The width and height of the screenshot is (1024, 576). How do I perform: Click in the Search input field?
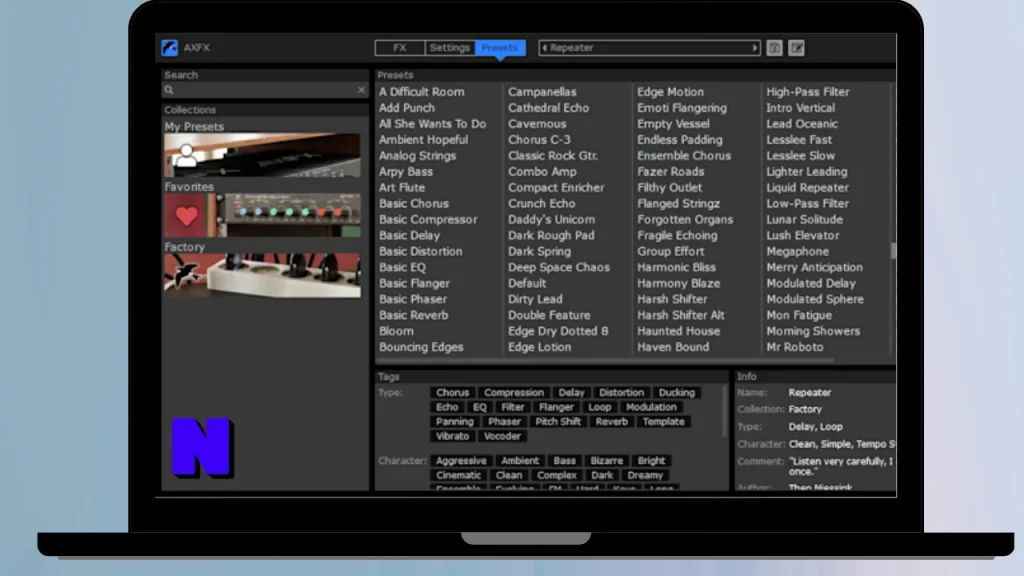(x=264, y=90)
